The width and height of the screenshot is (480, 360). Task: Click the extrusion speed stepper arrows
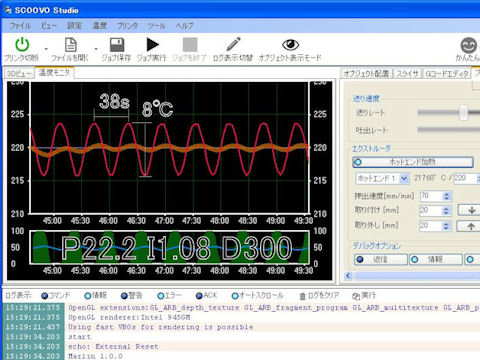447,196
